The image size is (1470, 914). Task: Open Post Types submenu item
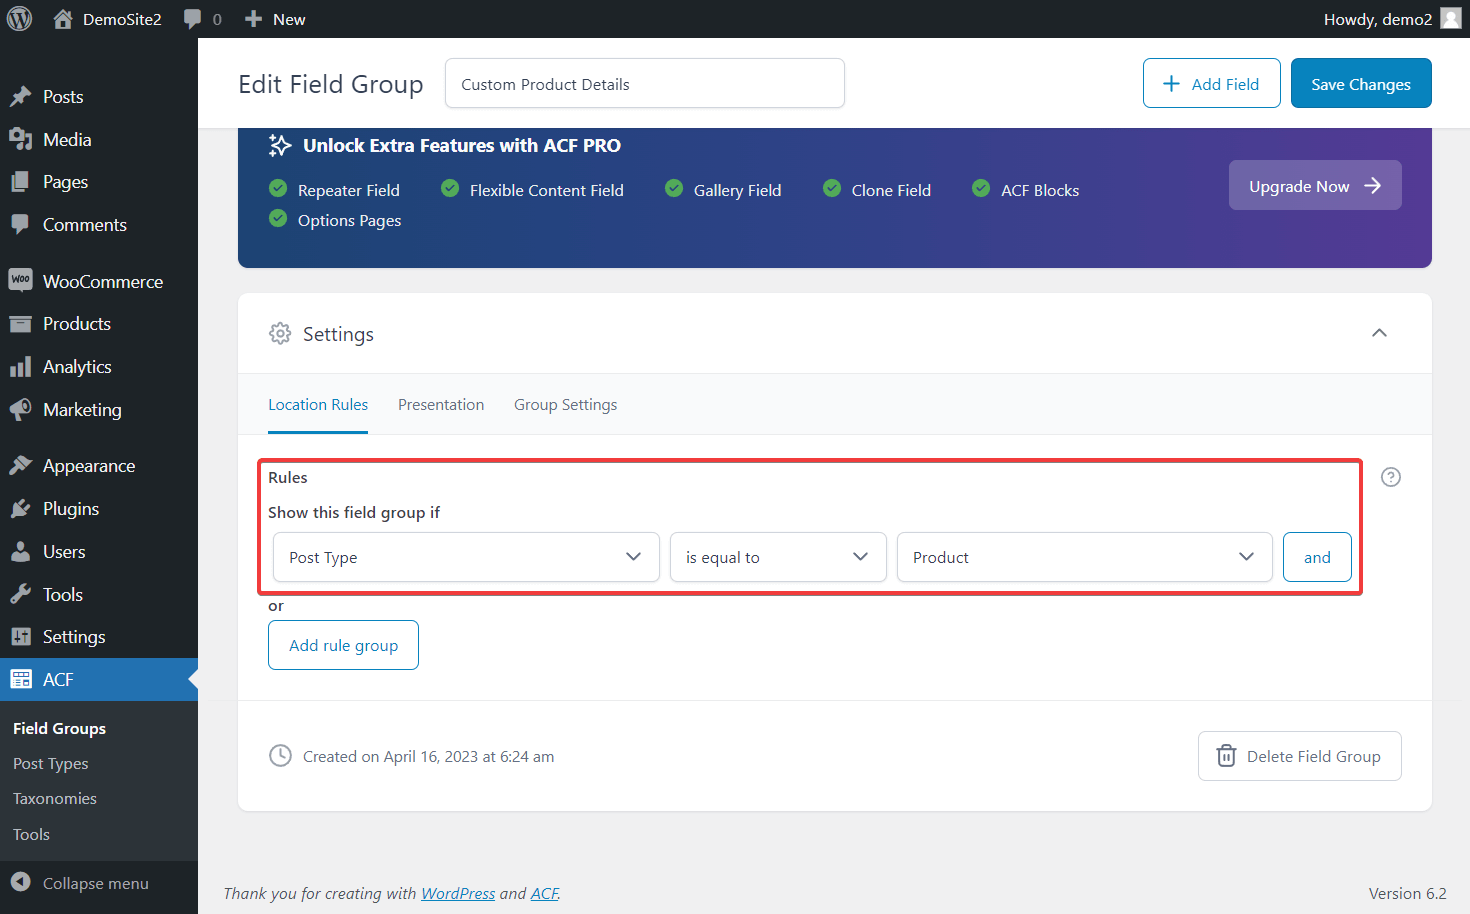point(51,764)
